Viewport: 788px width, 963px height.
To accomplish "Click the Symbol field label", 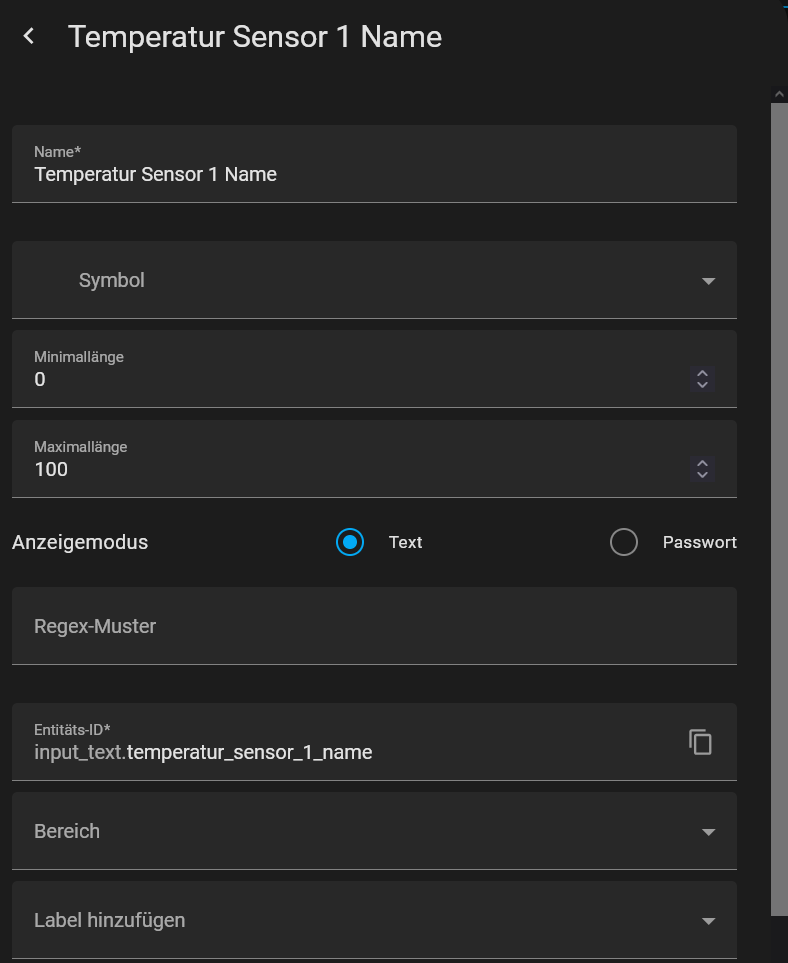I will point(112,280).
